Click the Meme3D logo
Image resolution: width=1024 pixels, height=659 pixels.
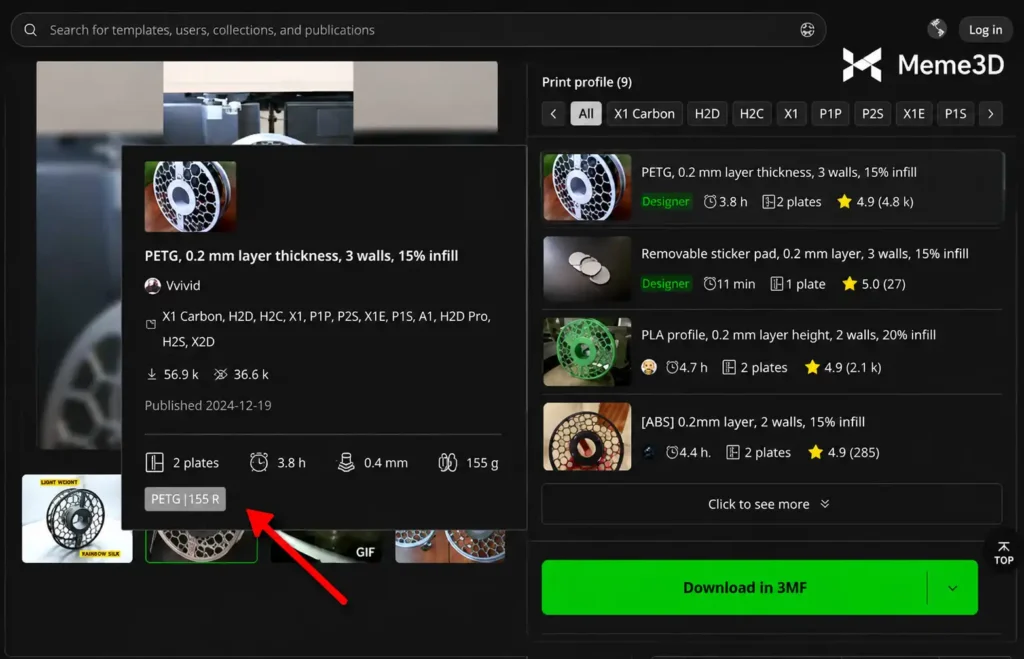tap(923, 65)
